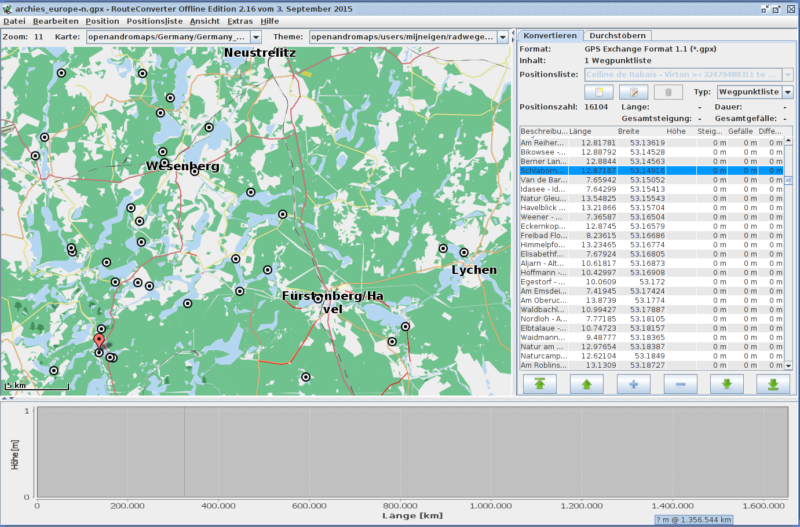Click the position list vertical scrollbar
This screenshot has width=800, height=527.
(x=788, y=260)
